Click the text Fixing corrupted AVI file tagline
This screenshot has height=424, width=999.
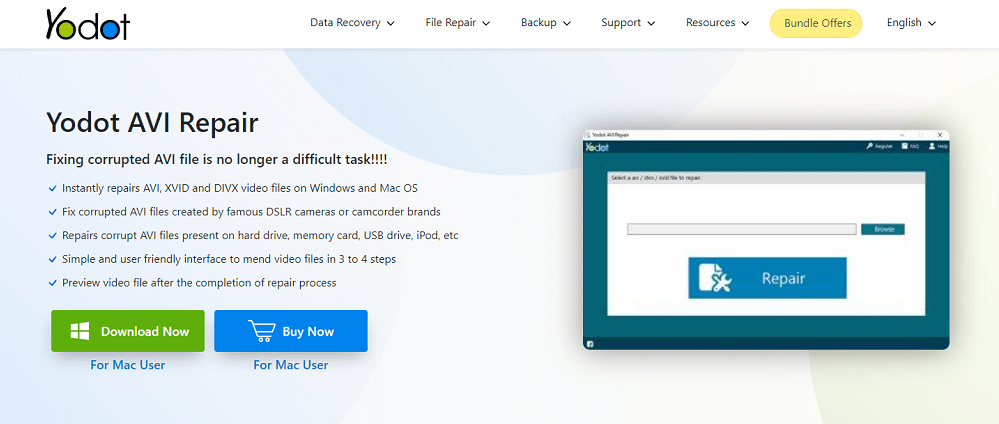point(217,159)
